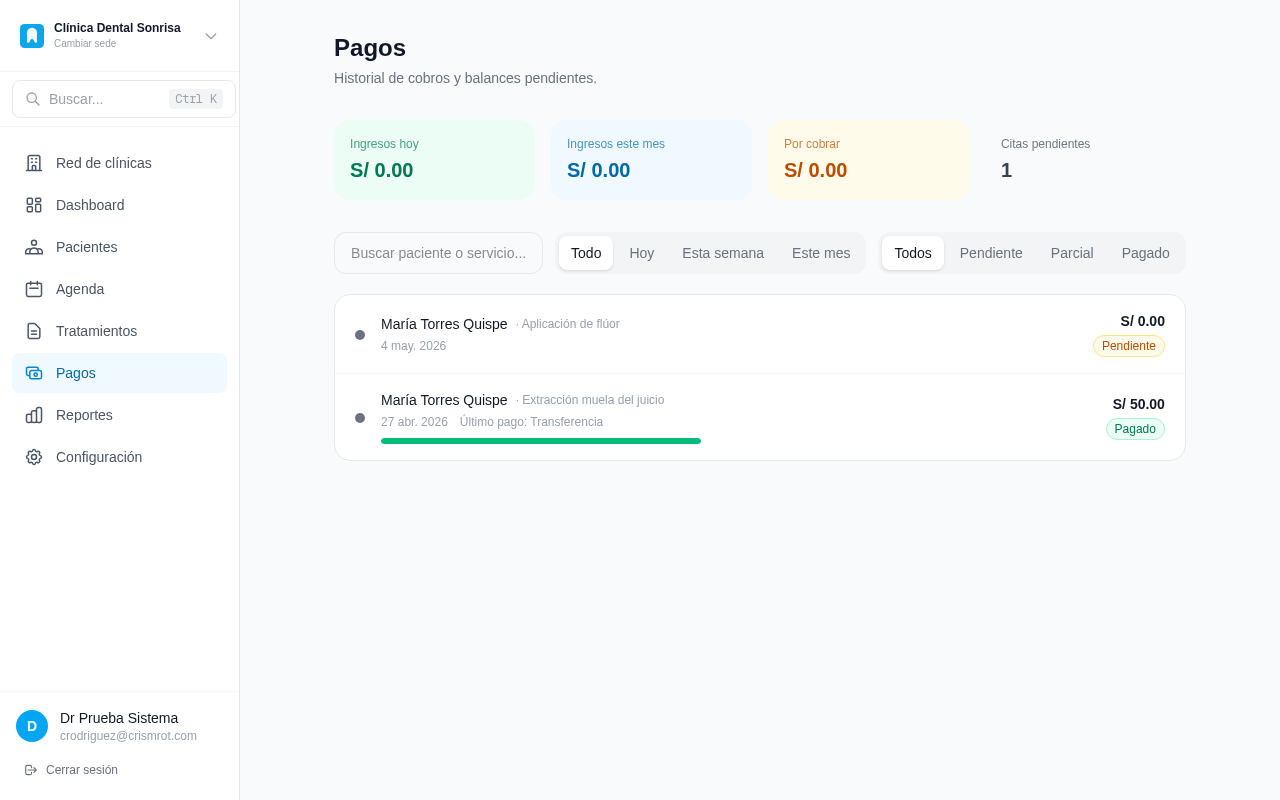Click the Red de clínicas building icon
Image resolution: width=1280 pixels, height=800 pixels.
(x=34, y=163)
